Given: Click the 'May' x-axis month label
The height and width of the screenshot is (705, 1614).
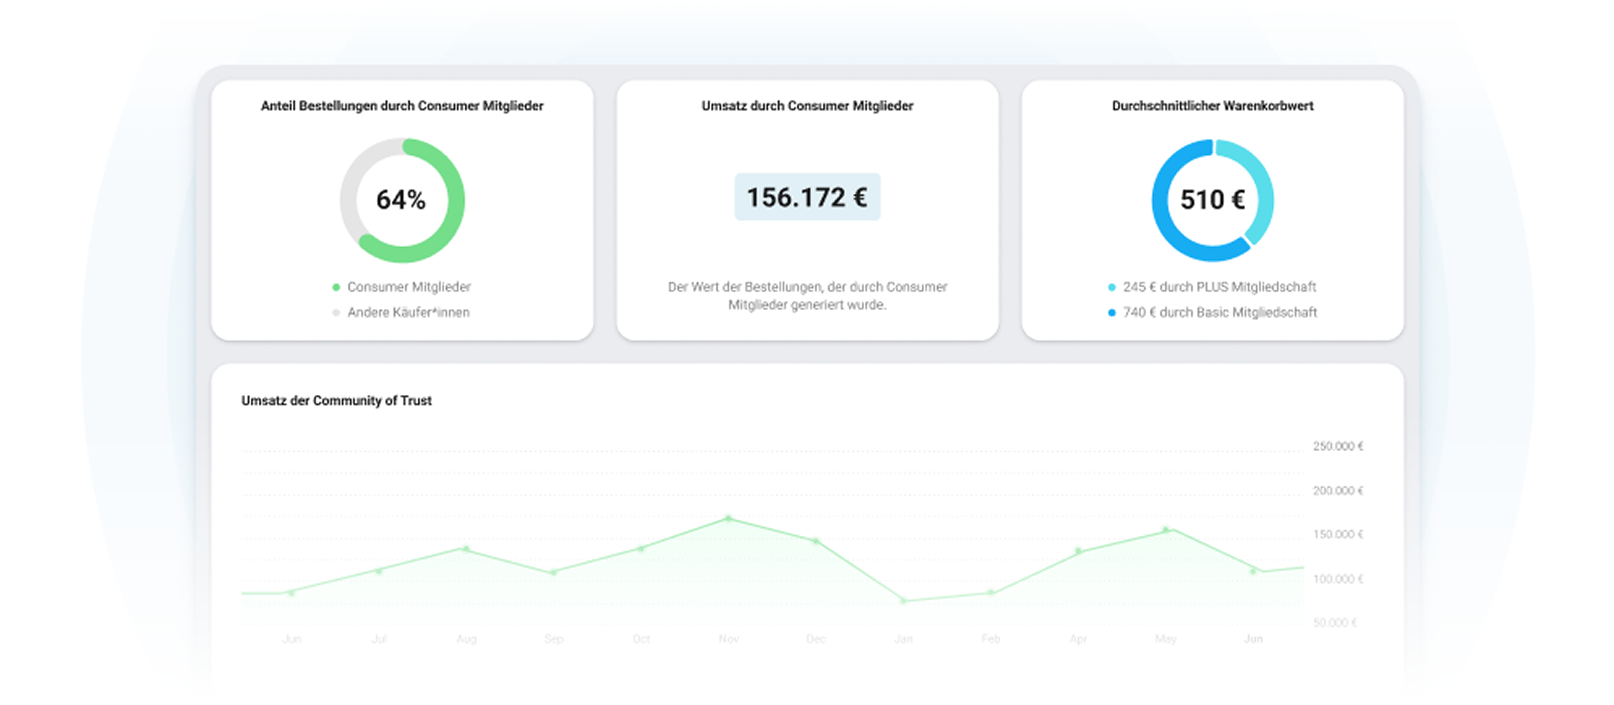Looking at the screenshot, I should click(1166, 639).
